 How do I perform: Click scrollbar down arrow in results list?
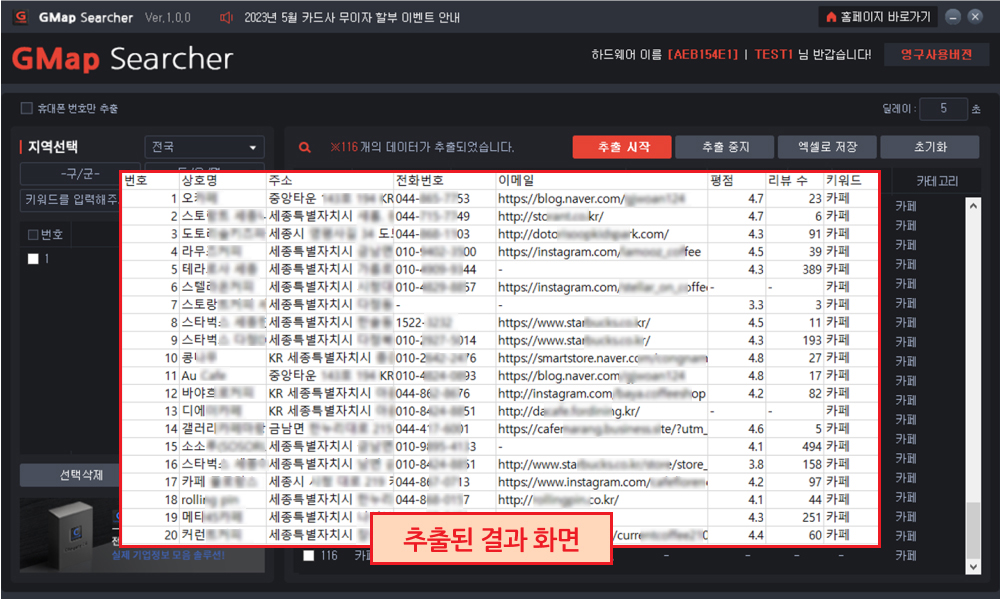(973, 566)
